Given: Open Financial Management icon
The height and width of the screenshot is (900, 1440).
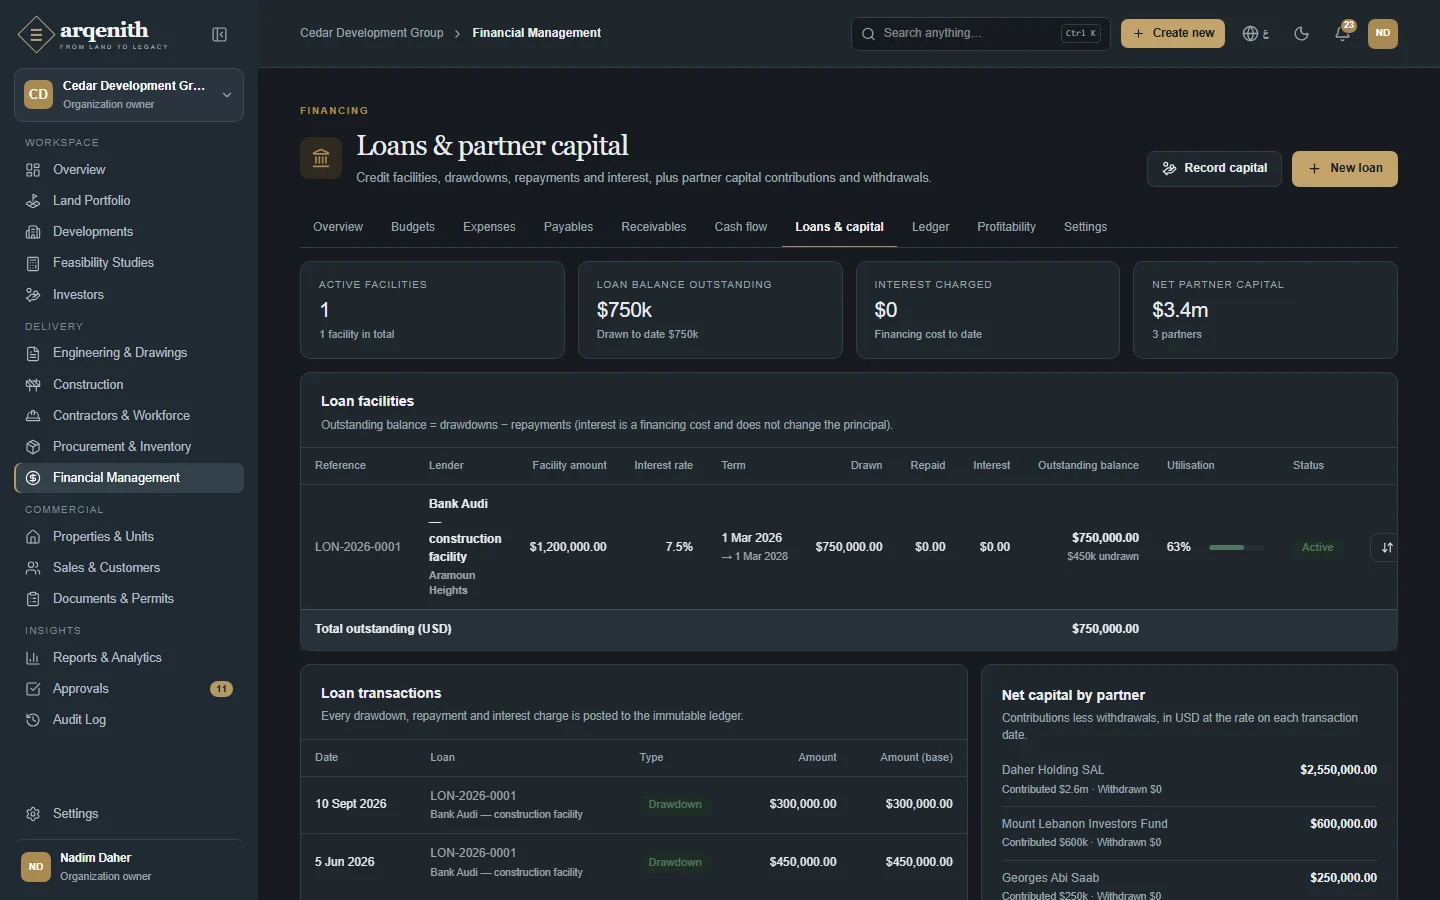Looking at the screenshot, I should click(x=33, y=478).
